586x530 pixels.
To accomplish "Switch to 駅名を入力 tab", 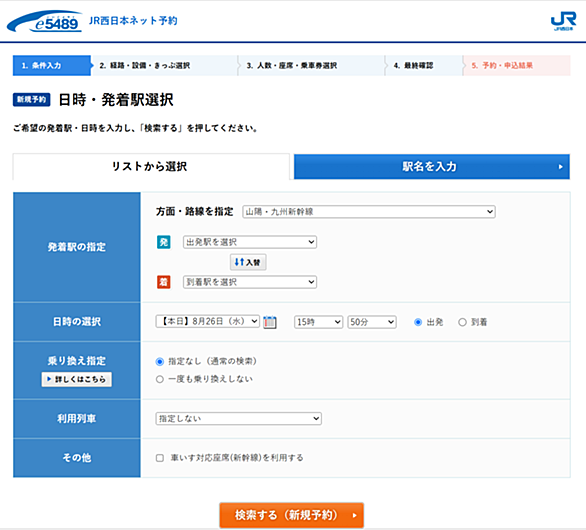I will [x=432, y=167].
